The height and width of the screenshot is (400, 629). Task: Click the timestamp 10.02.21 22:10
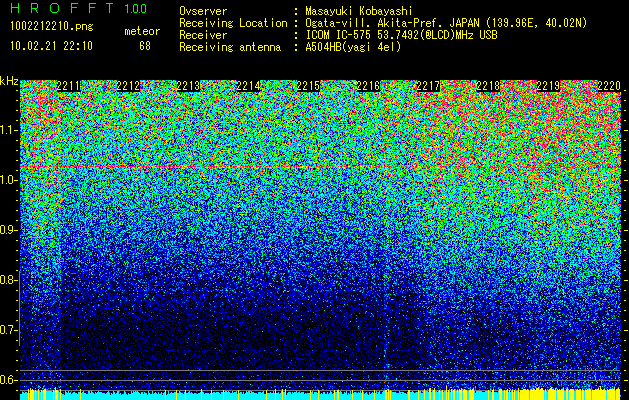(x=52, y=46)
